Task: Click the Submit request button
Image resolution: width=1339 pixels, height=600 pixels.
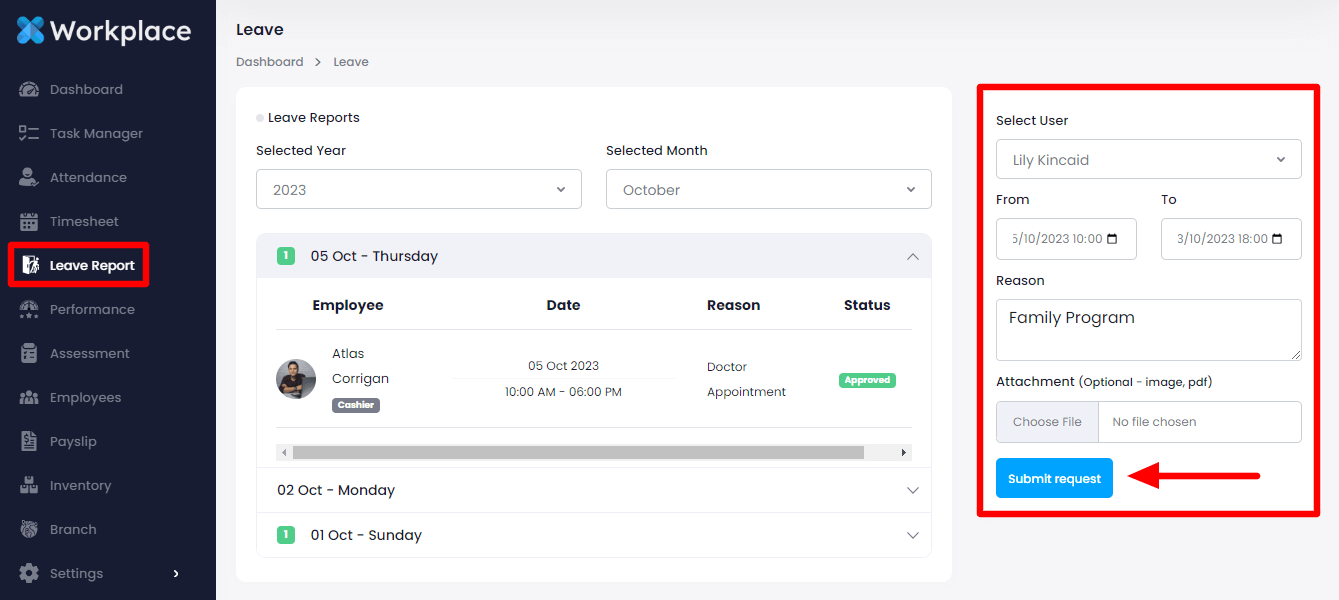Action: pos(1054,479)
